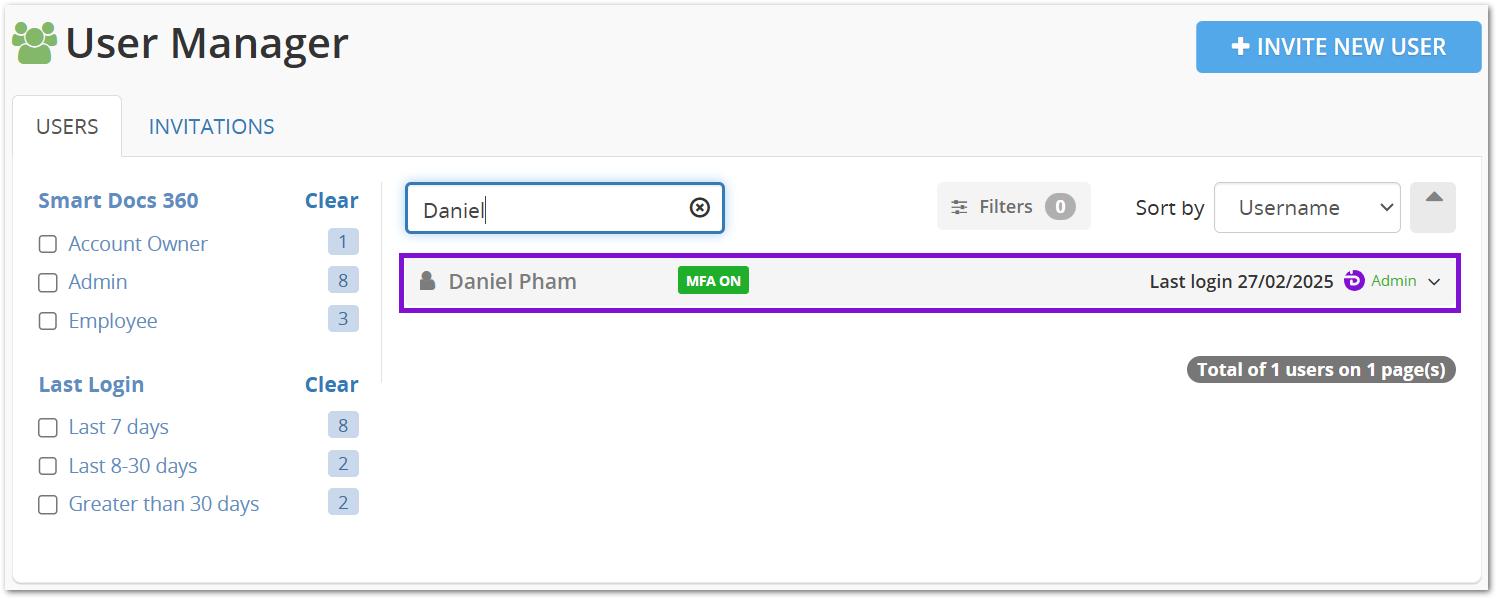Click the Invite New User button
1497x599 pixels.
coord(1338,47)
